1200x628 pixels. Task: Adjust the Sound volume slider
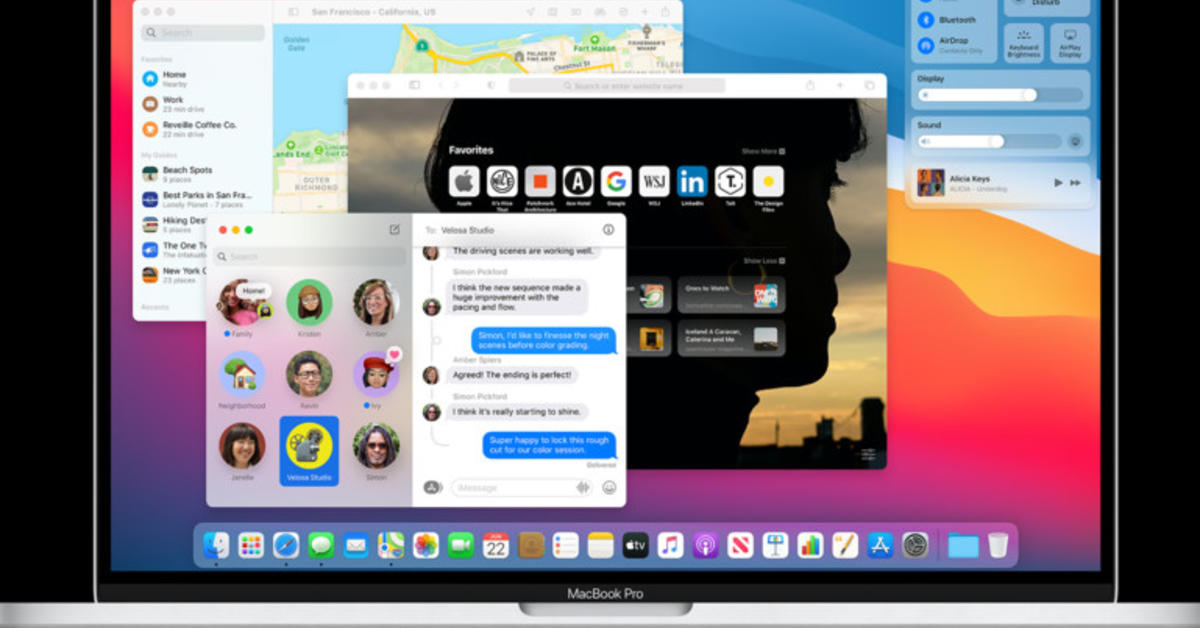pos(988,142)
